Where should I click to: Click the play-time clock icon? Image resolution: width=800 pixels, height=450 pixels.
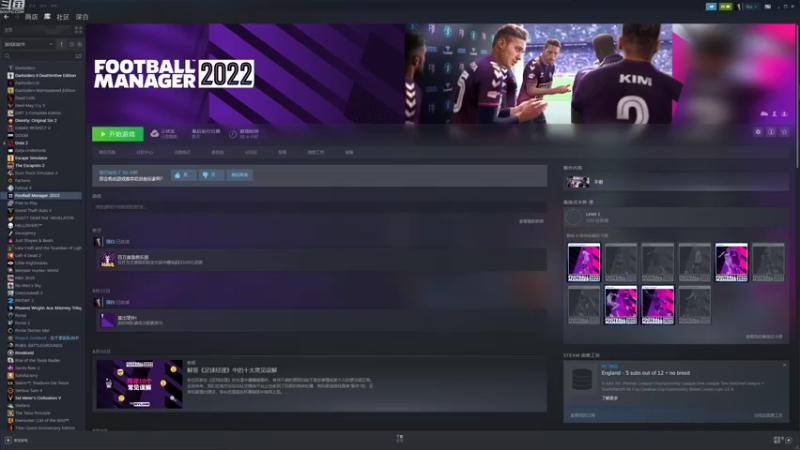(x=233, y=134)
